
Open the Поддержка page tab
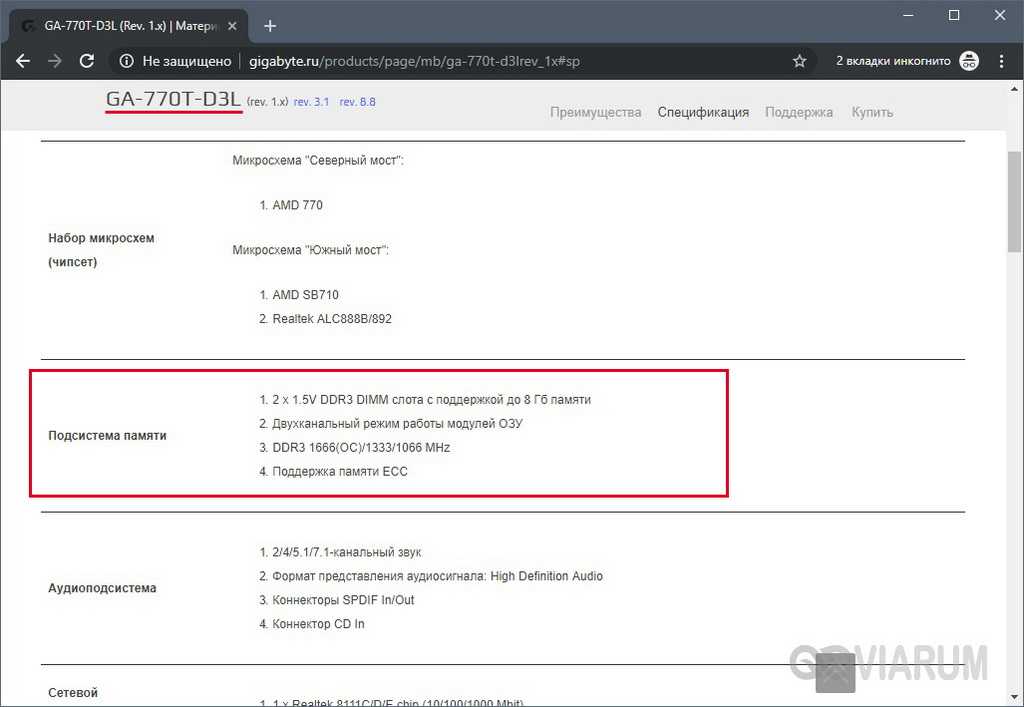click(798, 112)
